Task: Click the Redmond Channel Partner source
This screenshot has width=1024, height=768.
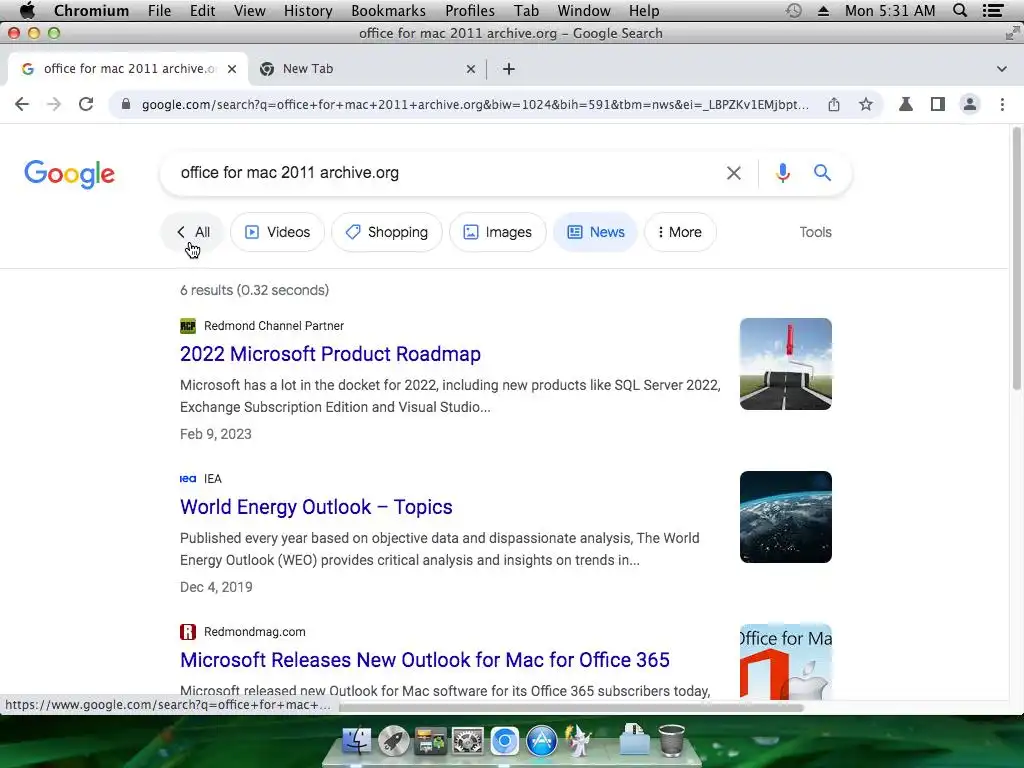Action: tap(274, 326)
